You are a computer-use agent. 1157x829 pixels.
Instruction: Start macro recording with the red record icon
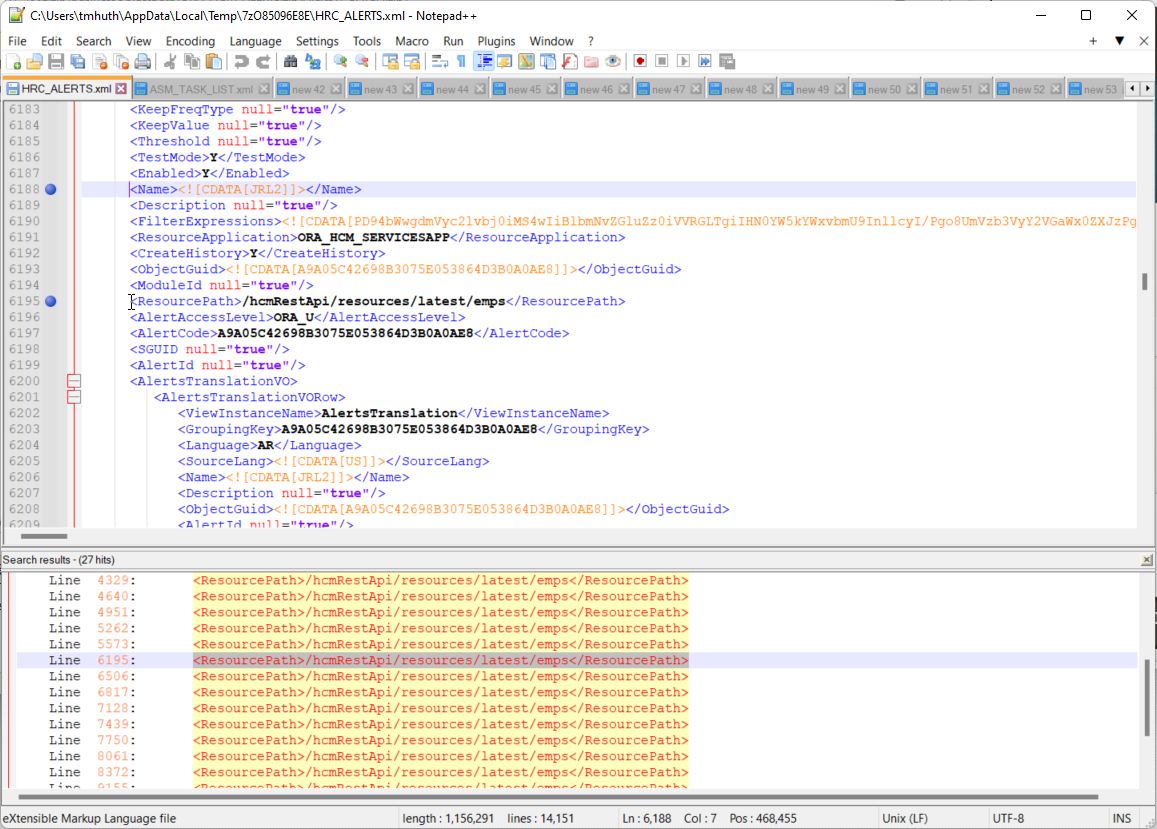640,62
